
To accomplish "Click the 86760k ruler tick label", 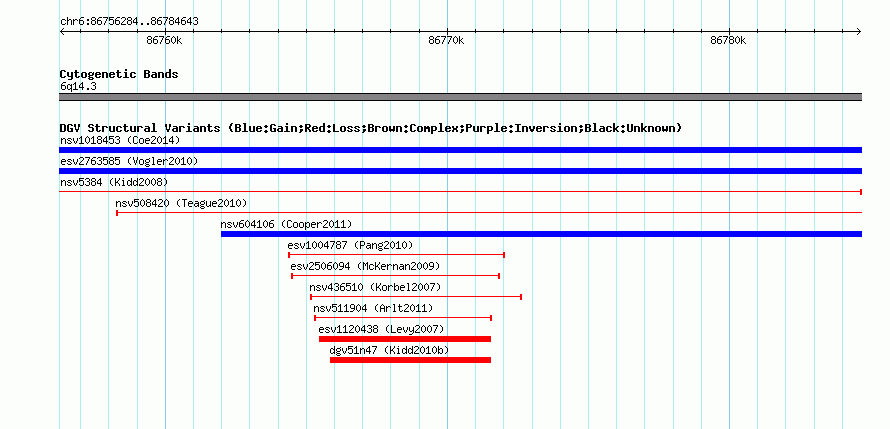I will tap(164, 40).
